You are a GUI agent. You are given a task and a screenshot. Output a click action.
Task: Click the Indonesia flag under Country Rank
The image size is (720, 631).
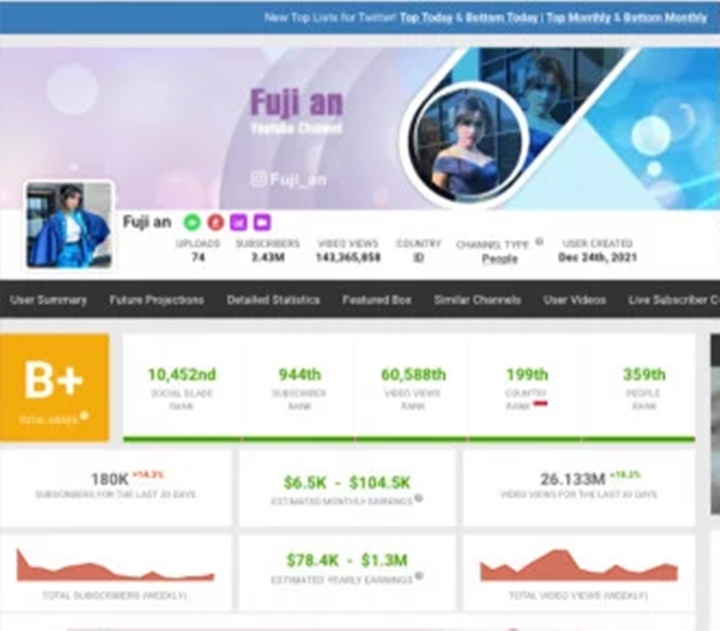coord(540,404)
